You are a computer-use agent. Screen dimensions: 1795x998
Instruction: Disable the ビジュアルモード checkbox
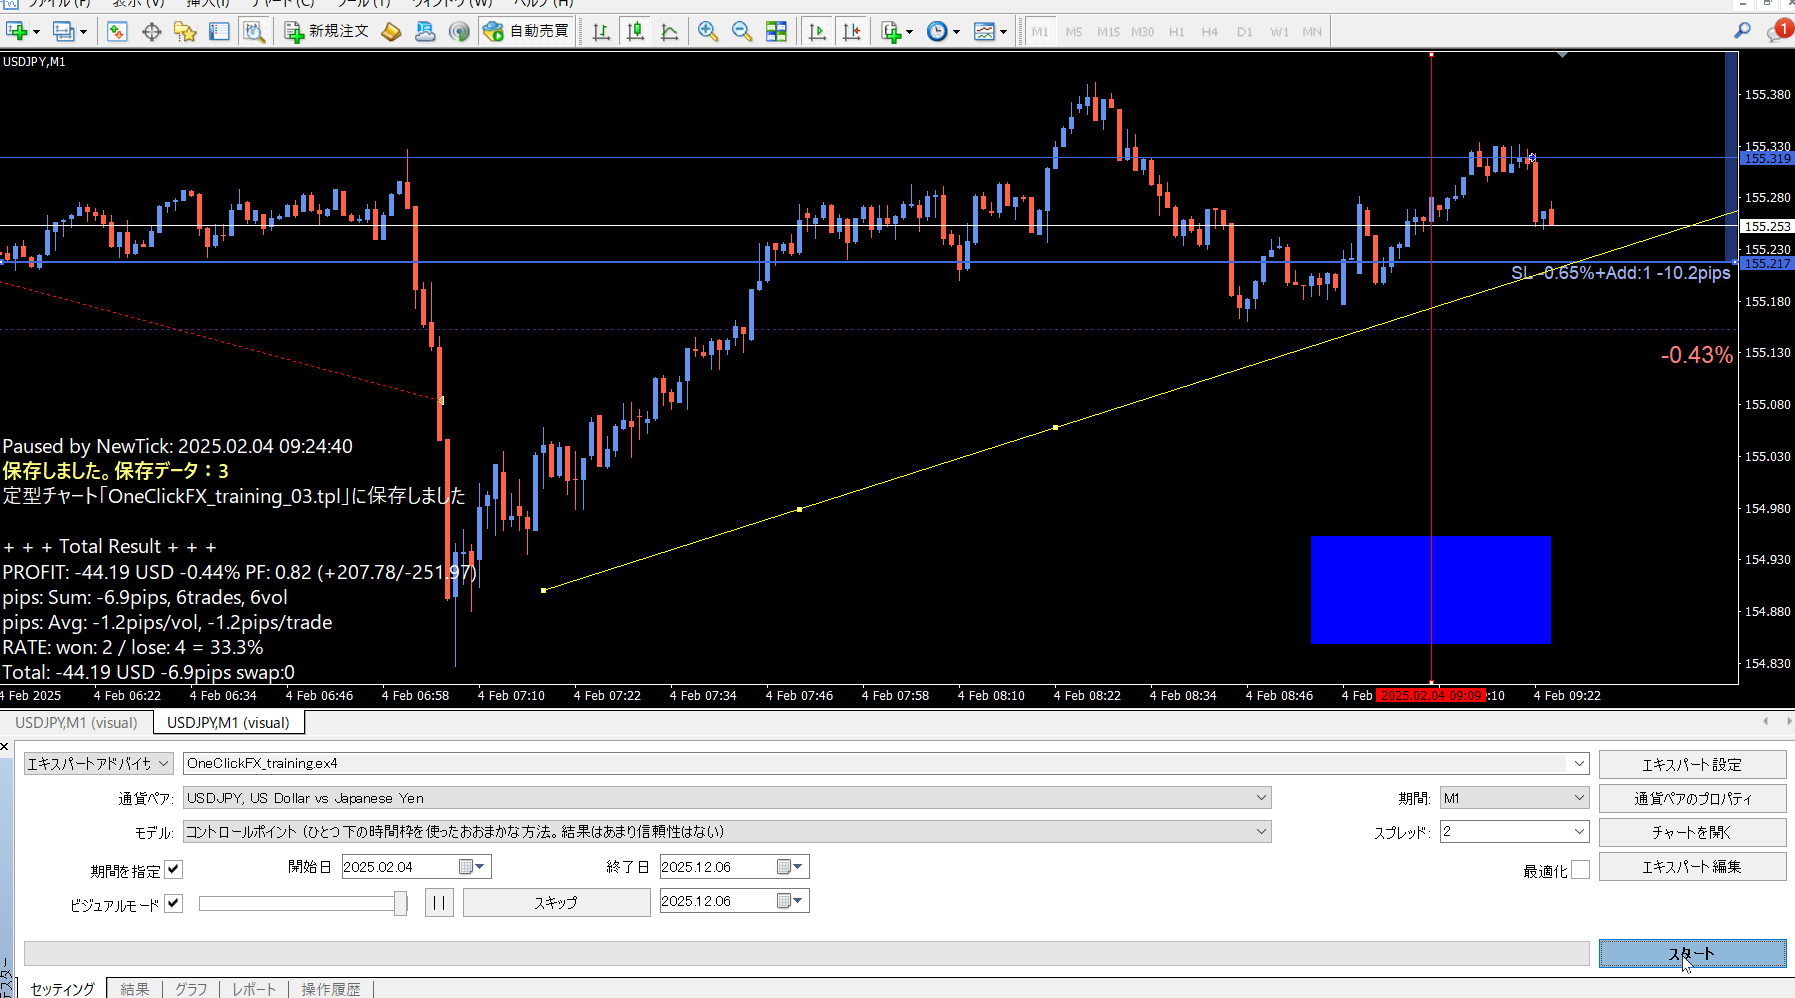click(x=174, y=904)
